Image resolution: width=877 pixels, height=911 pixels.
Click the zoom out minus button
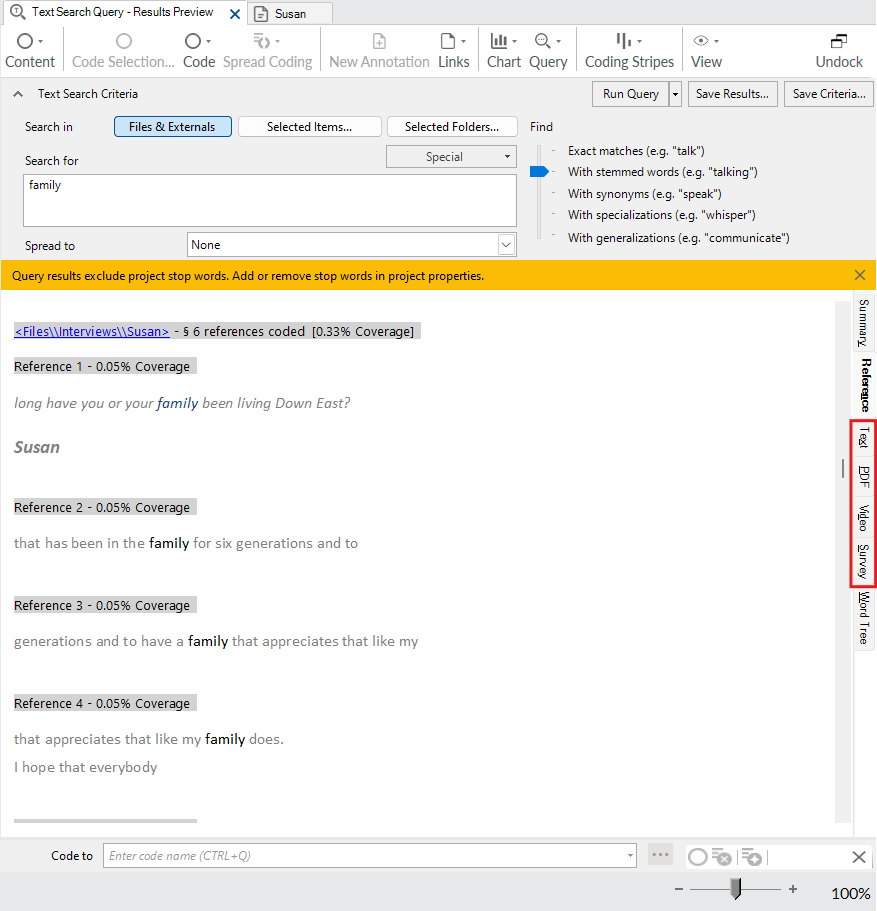click(678, 889)
